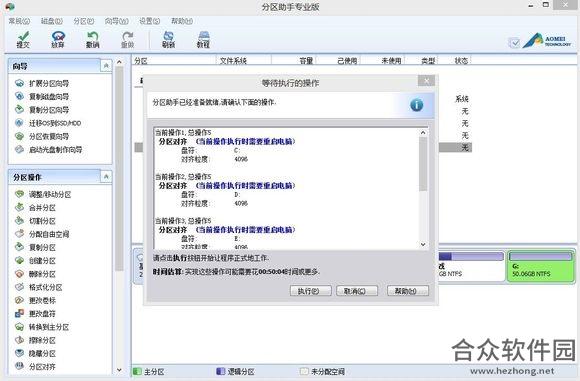The width and height of the screenshot is (580, 381).
Task: Click sidebar scrollbar up arrow
Action: pyautogui.click(x=119, y=62)
